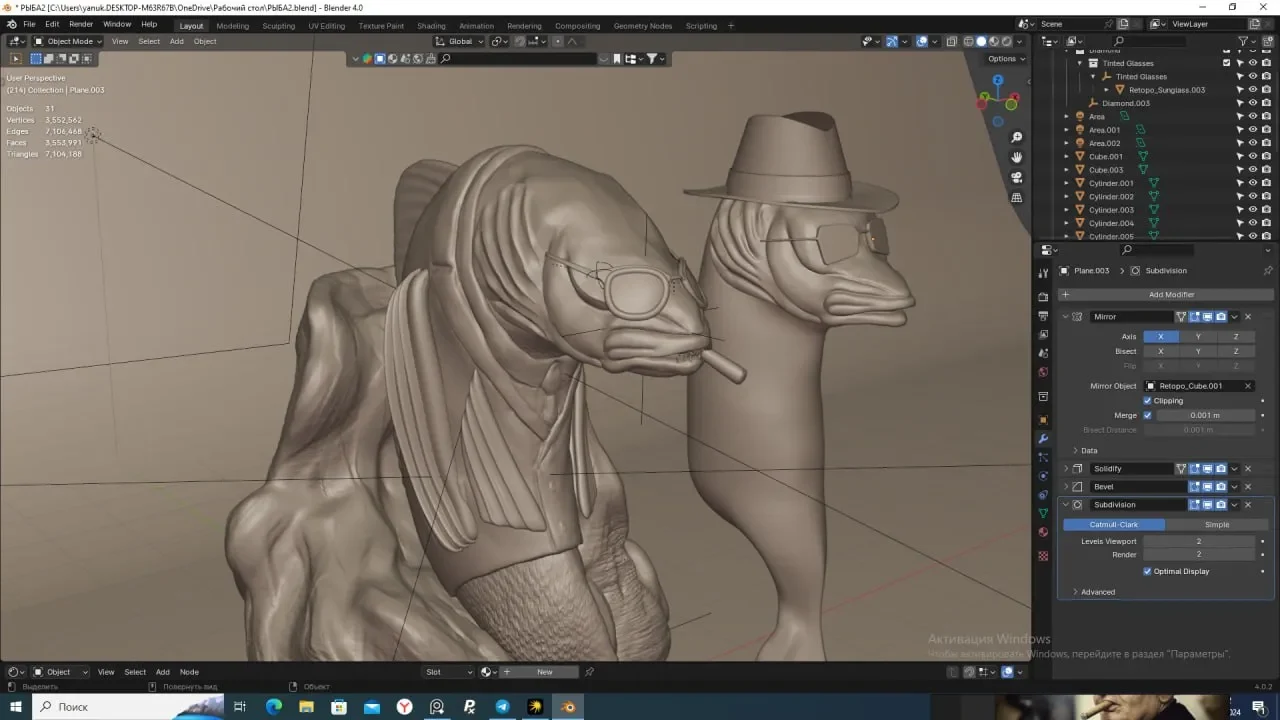This screenshot has width=1280, height=720.
Task: Expand the Solidify modifier panel
Action: [1066, 468]
